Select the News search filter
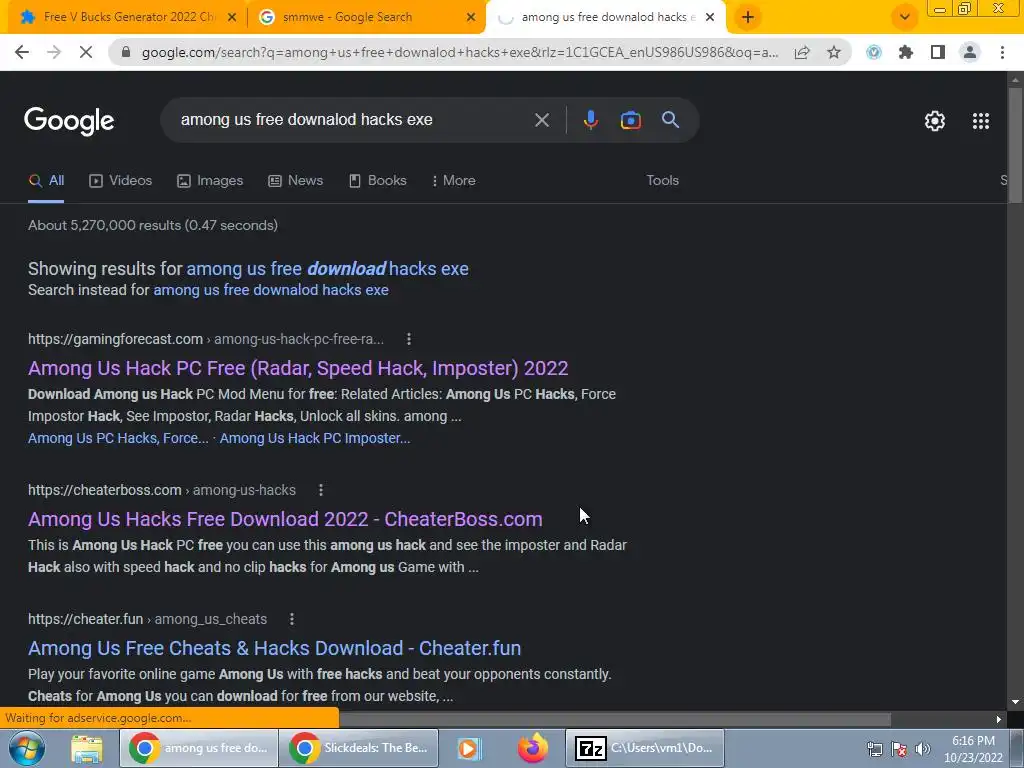 click(x=296, y=181)
